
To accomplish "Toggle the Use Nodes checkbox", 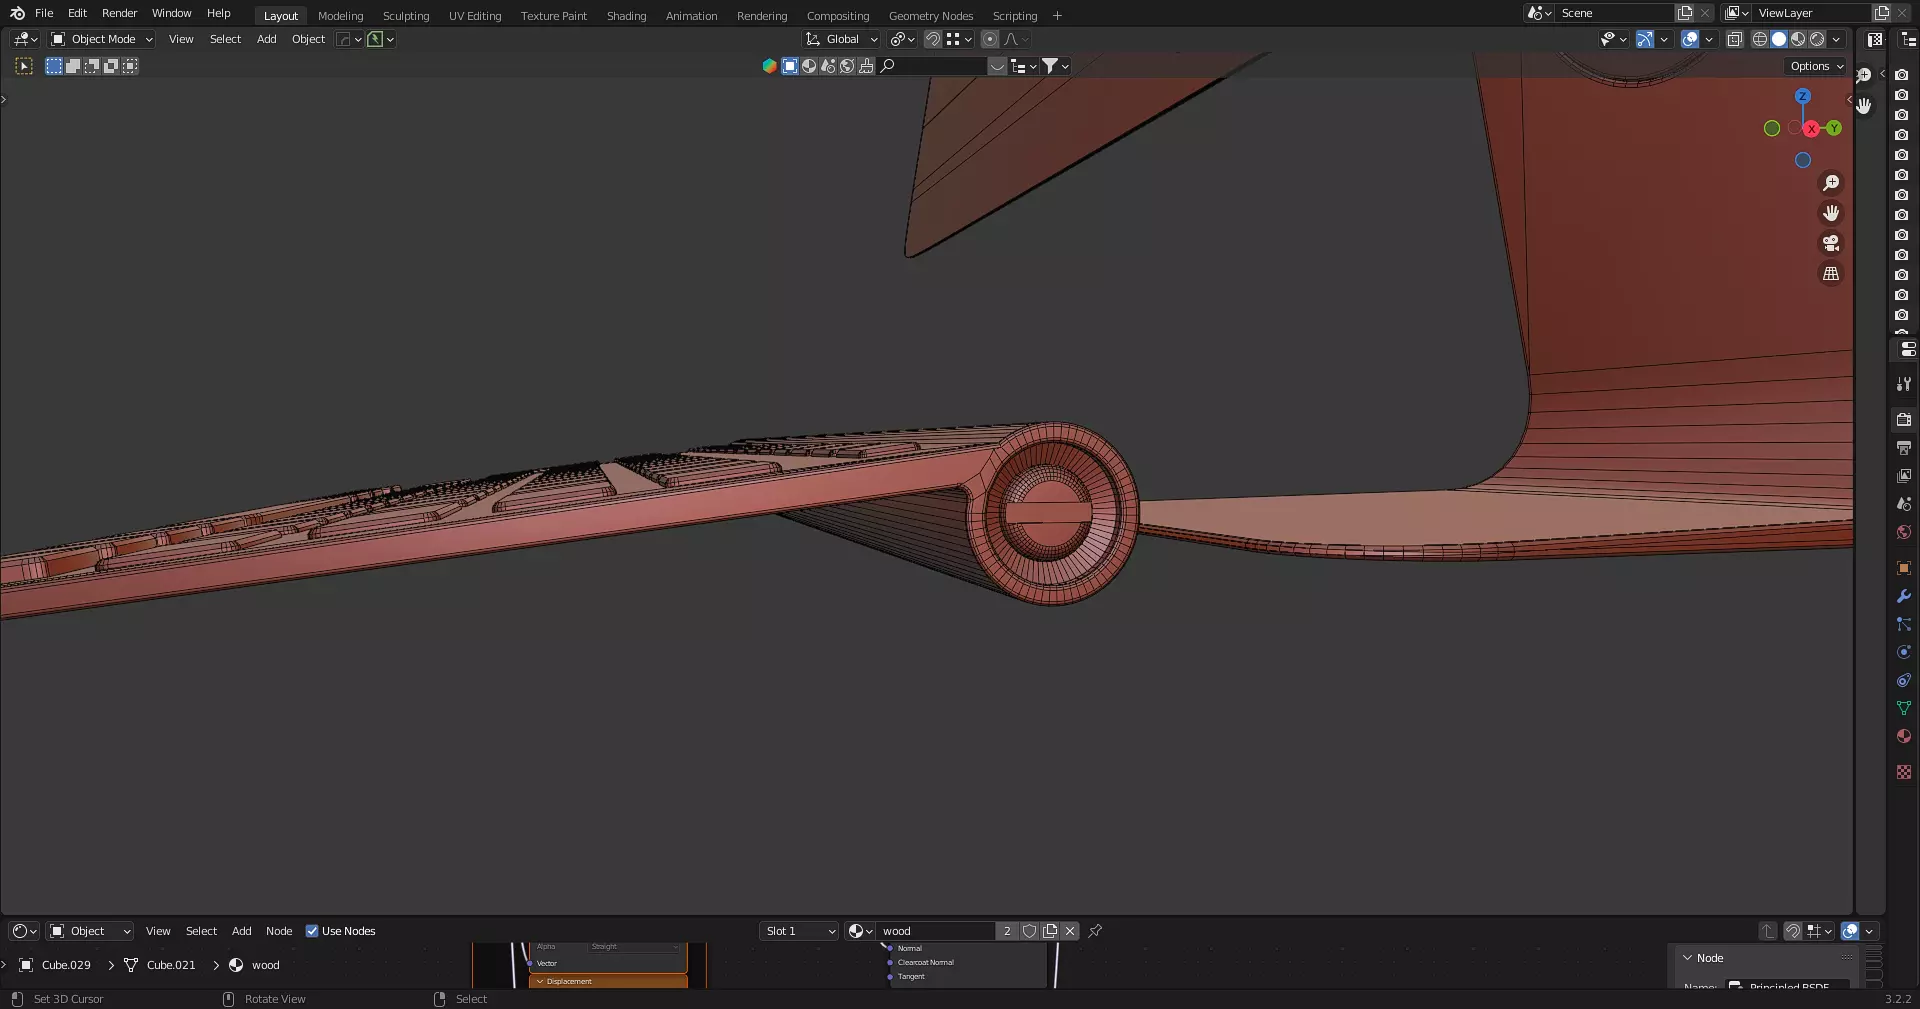I will coord(312,931).
